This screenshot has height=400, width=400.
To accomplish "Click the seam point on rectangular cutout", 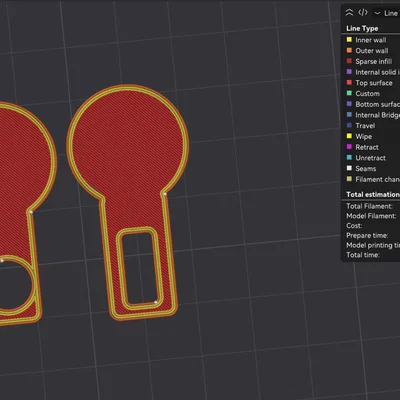I will [155, 302].
